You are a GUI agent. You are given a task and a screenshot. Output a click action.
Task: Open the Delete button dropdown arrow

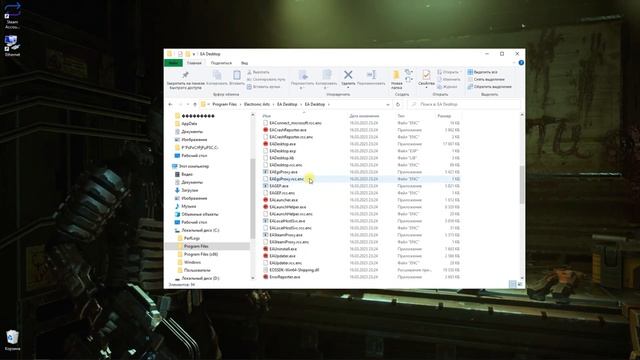point(348,87)
